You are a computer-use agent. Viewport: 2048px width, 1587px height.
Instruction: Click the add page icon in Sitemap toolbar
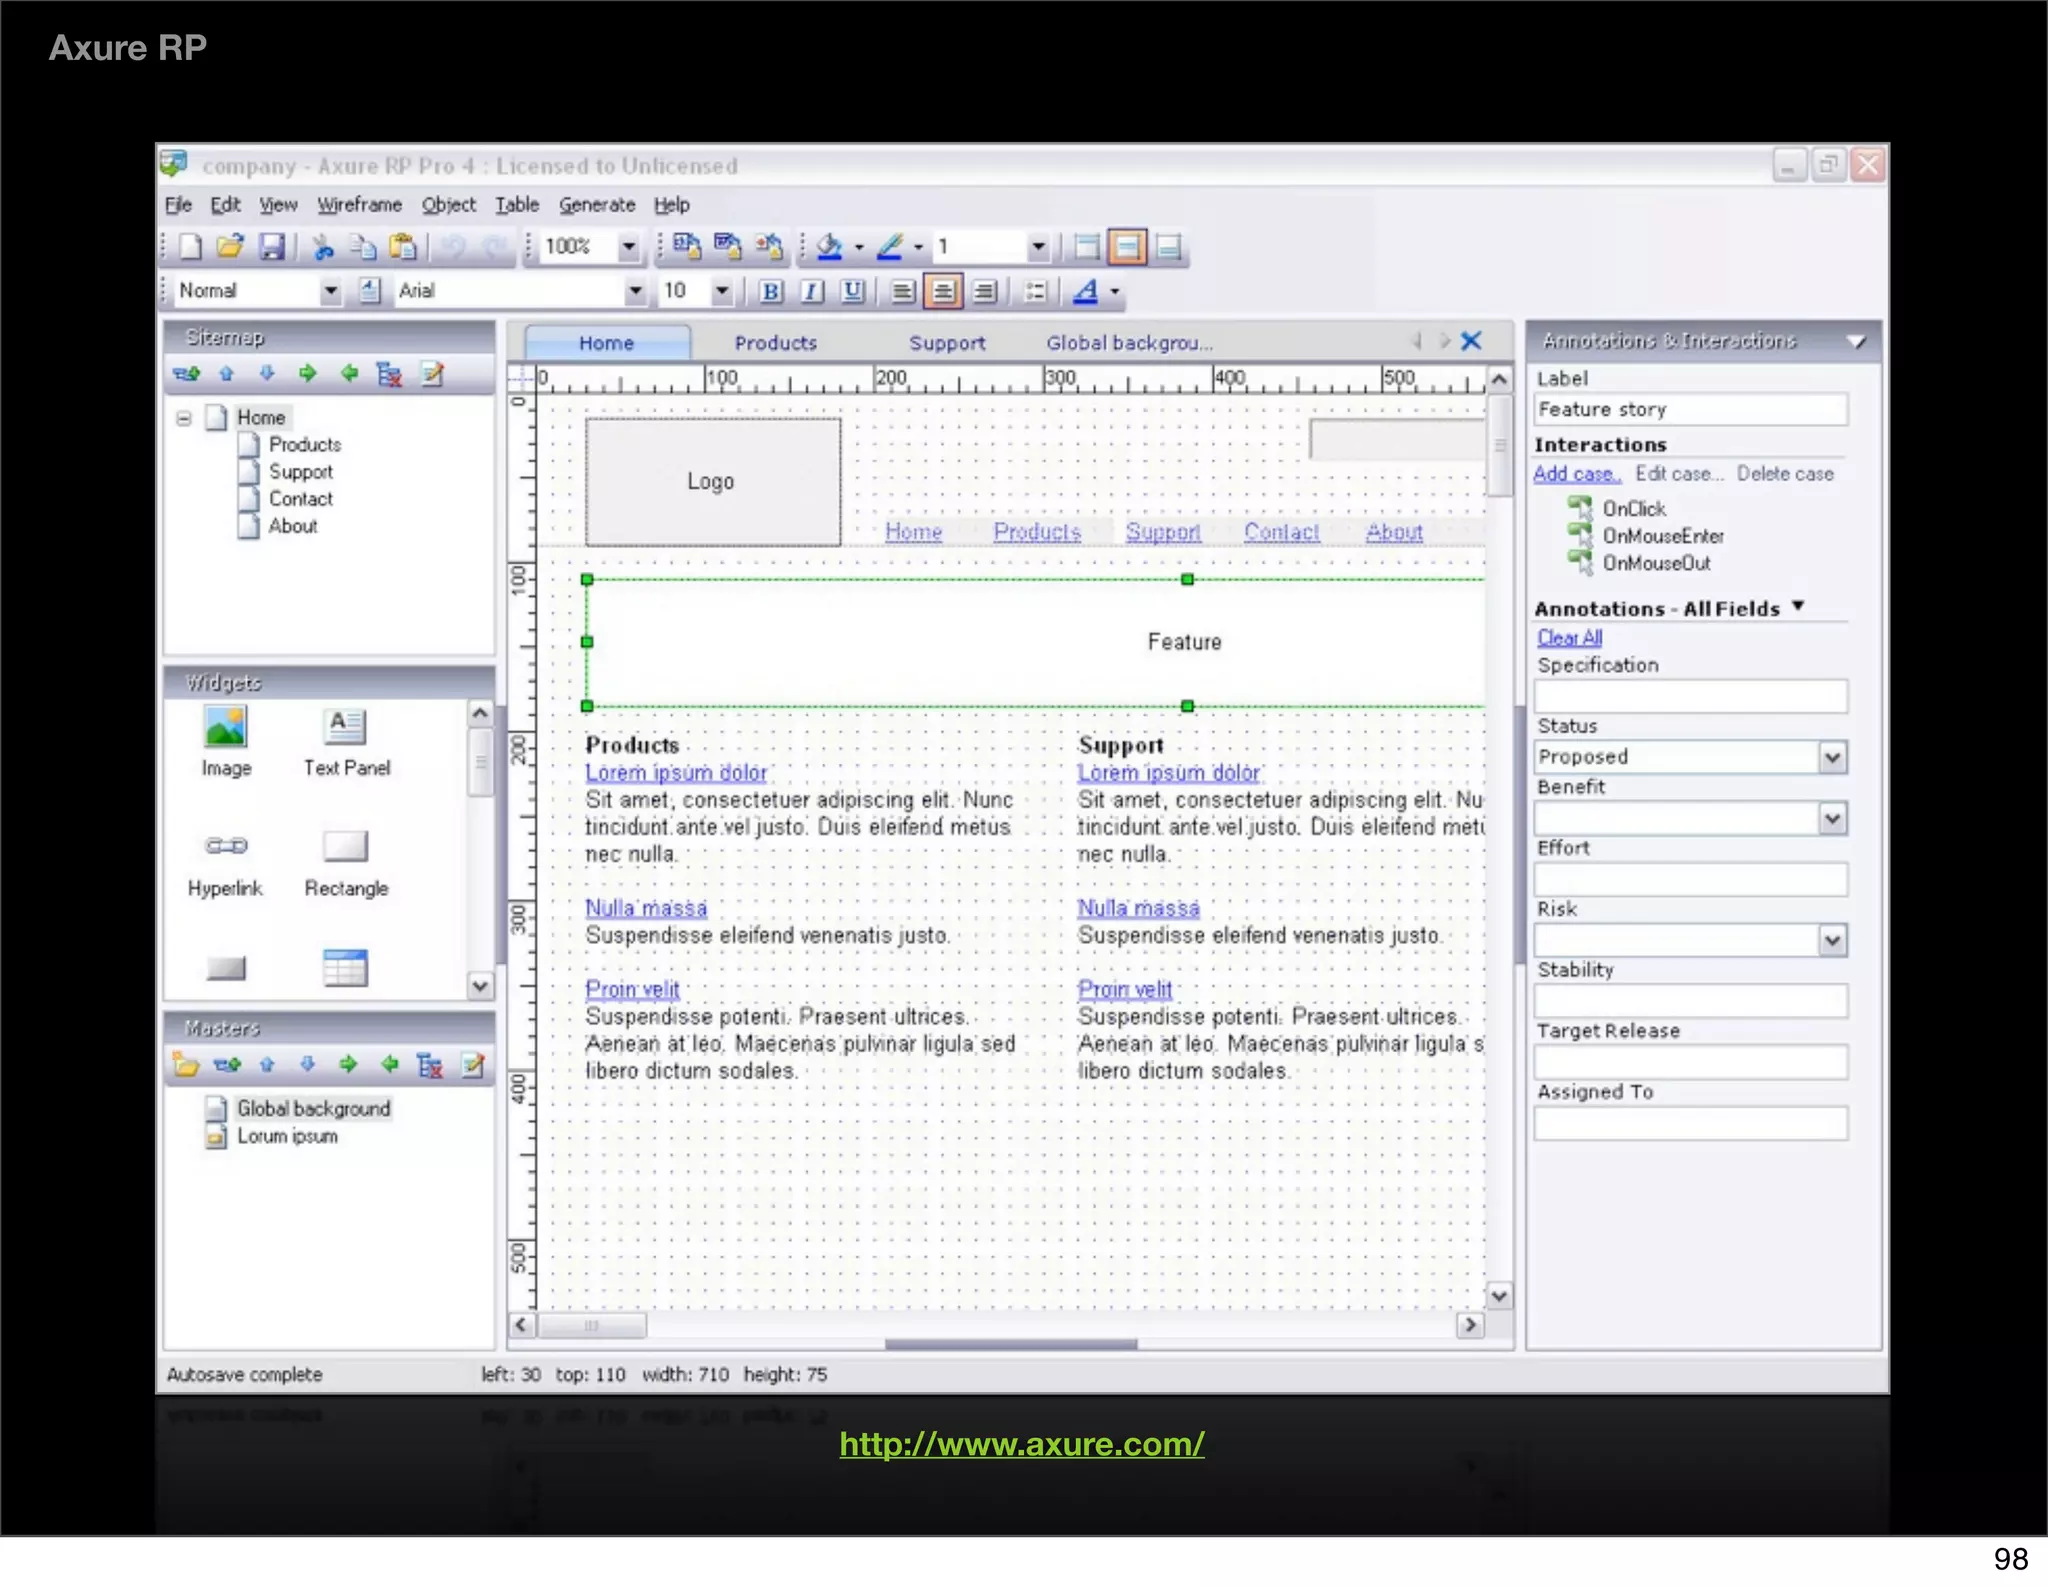point(186,374)
